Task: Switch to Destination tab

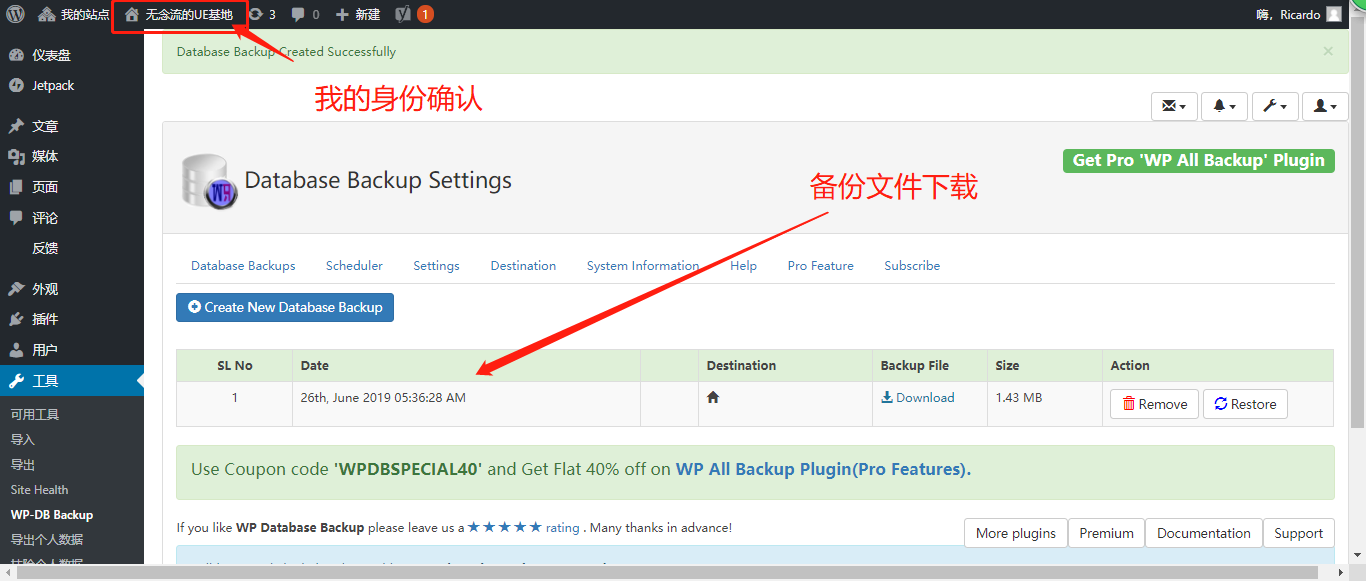Action: (523, 266)
